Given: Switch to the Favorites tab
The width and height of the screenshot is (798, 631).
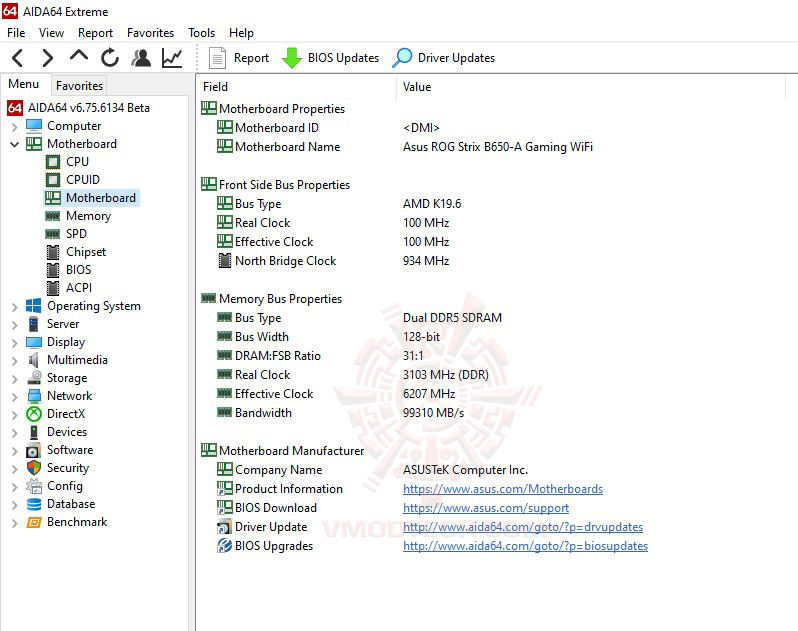Looking at the screenshot, I should click(x=79, y=86).
